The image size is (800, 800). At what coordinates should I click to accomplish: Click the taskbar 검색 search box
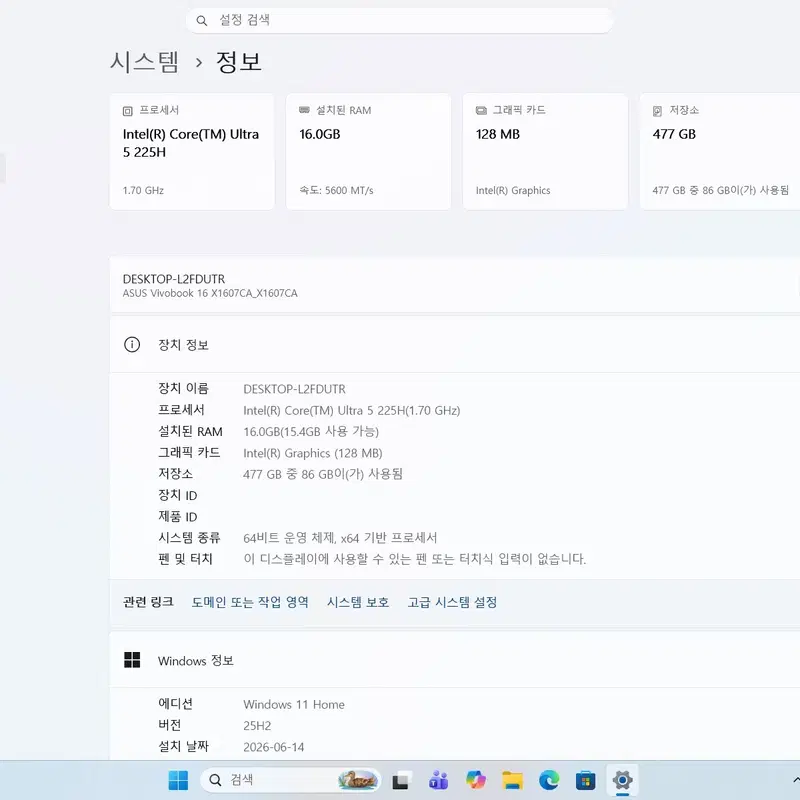point(290,780)
